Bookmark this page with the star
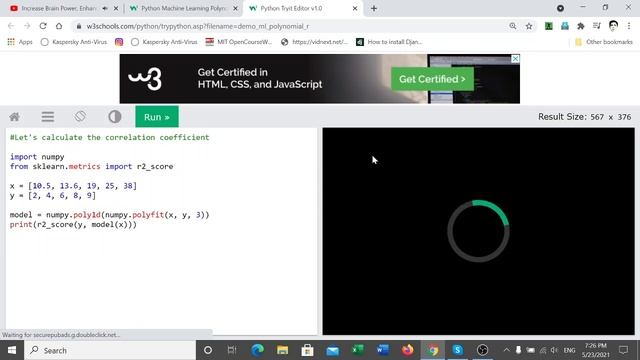The width and height of the screenshot is (640, 360). click(x=529, y=26)
